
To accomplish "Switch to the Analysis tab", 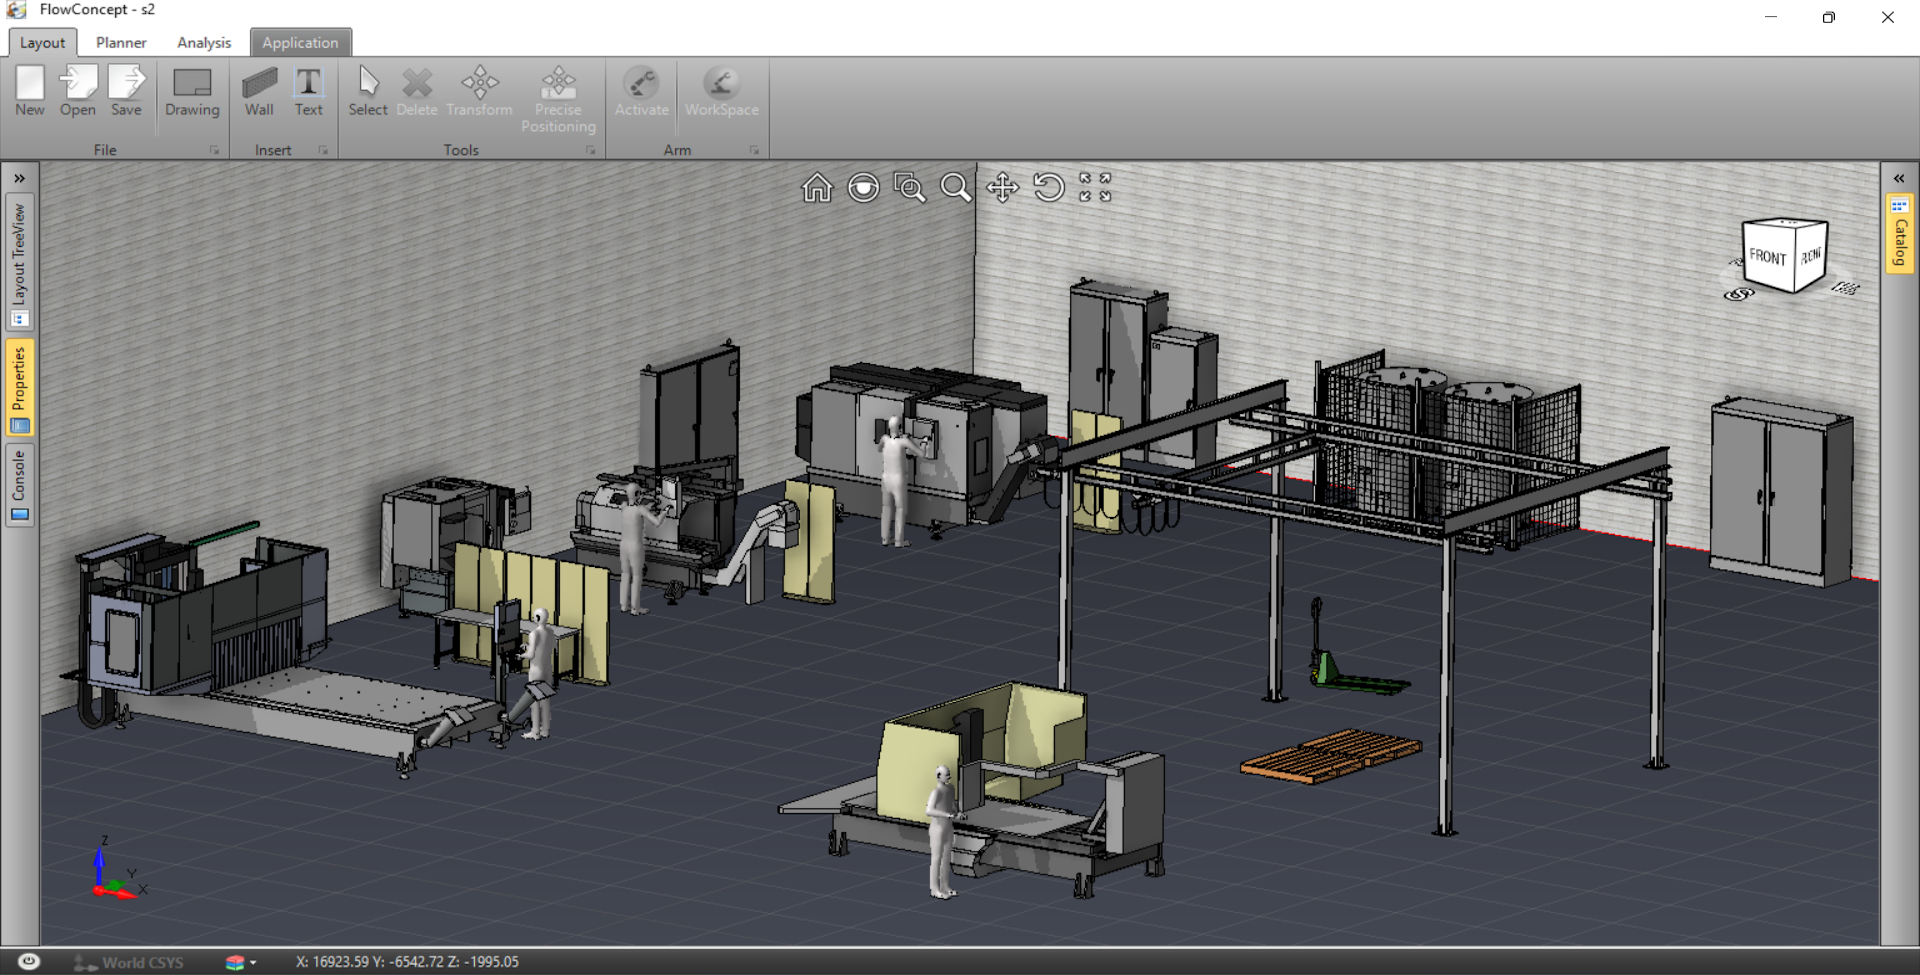I will [204, 43].
